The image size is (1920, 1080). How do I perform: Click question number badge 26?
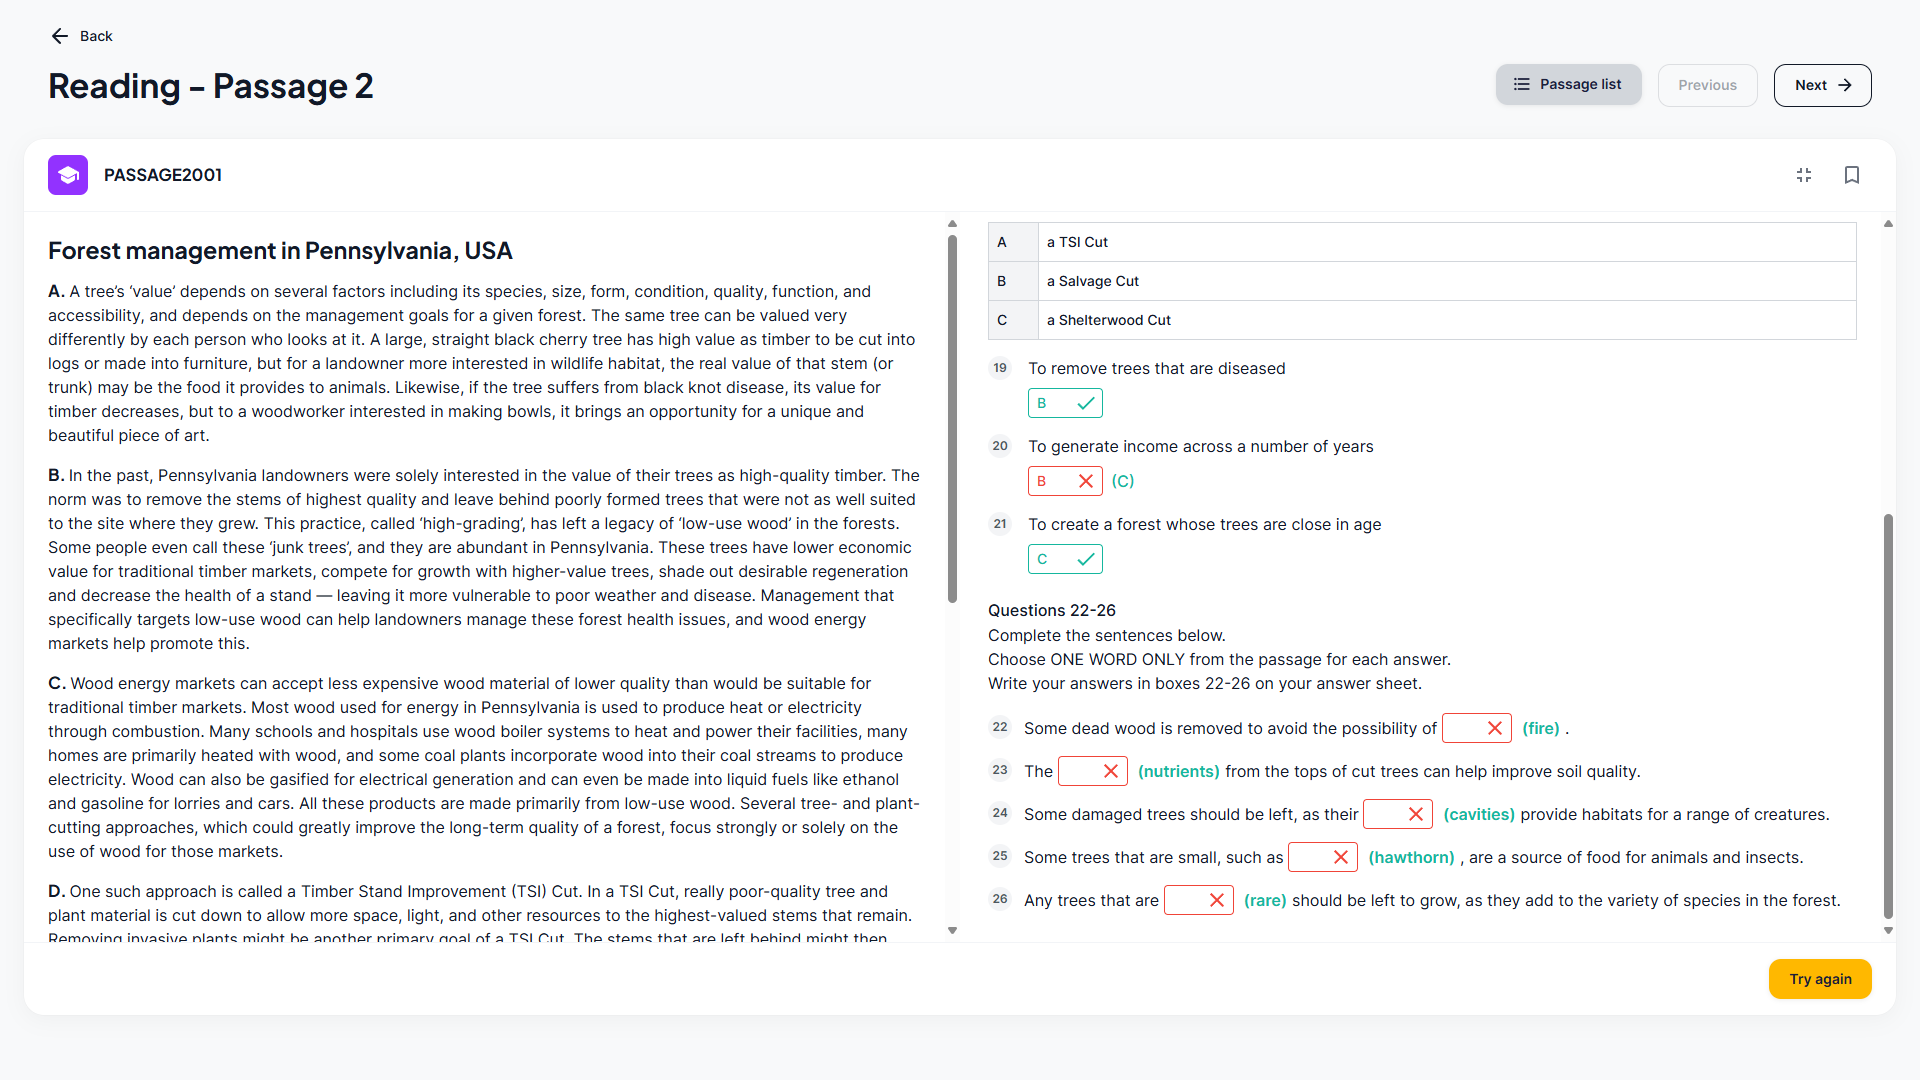1000,899
